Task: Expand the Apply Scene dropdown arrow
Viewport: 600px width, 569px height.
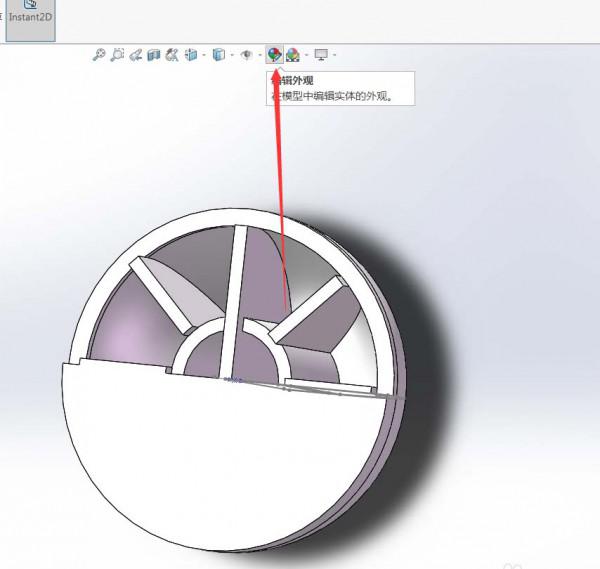Action: point(307,55)
